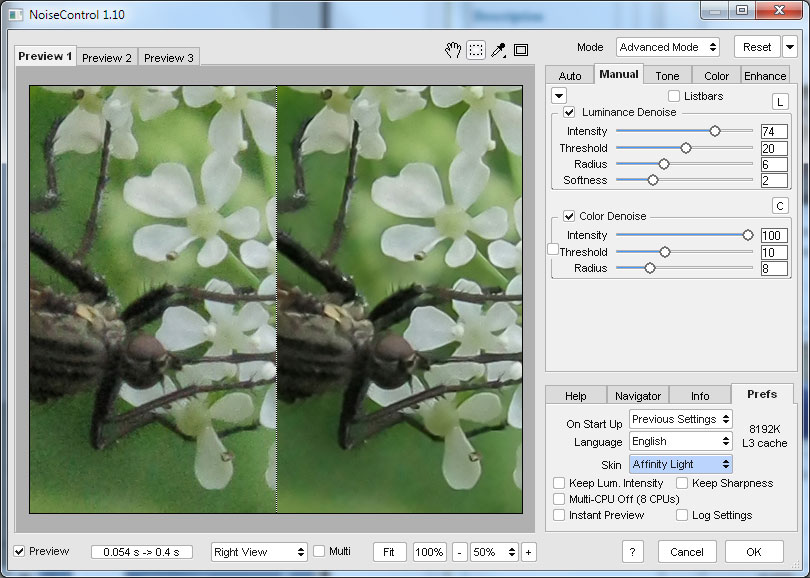Click the Color Intensity value field 100
810x578 pixels.
(x=774, y=236)
